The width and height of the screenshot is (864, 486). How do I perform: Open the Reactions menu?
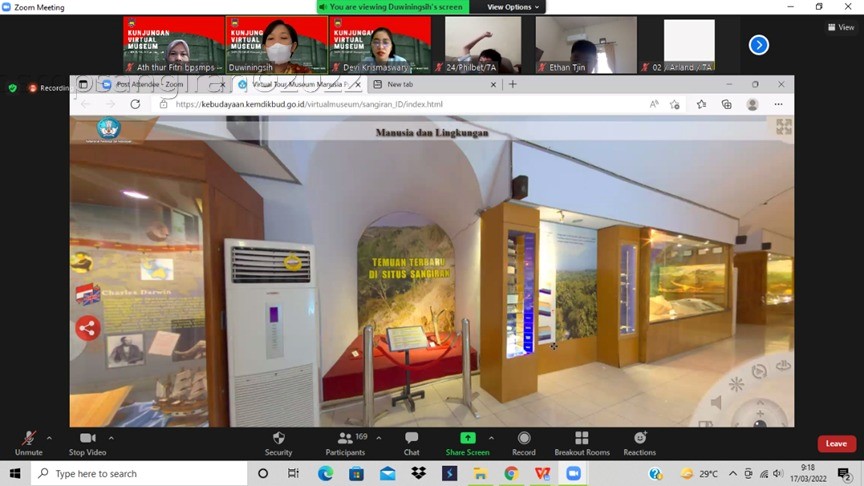coord(639,439)
